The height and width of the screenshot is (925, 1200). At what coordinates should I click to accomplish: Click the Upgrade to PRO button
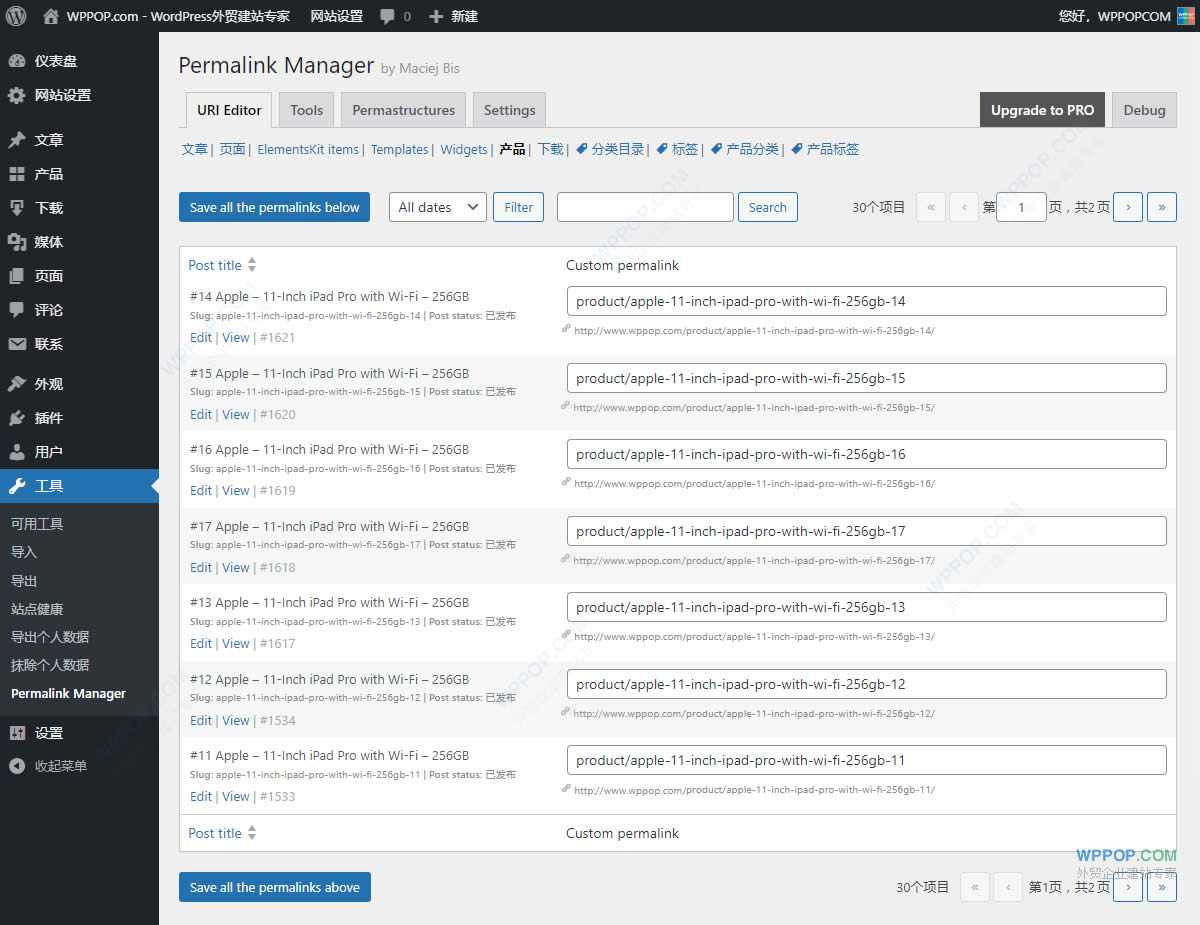tap(1042, 110)
